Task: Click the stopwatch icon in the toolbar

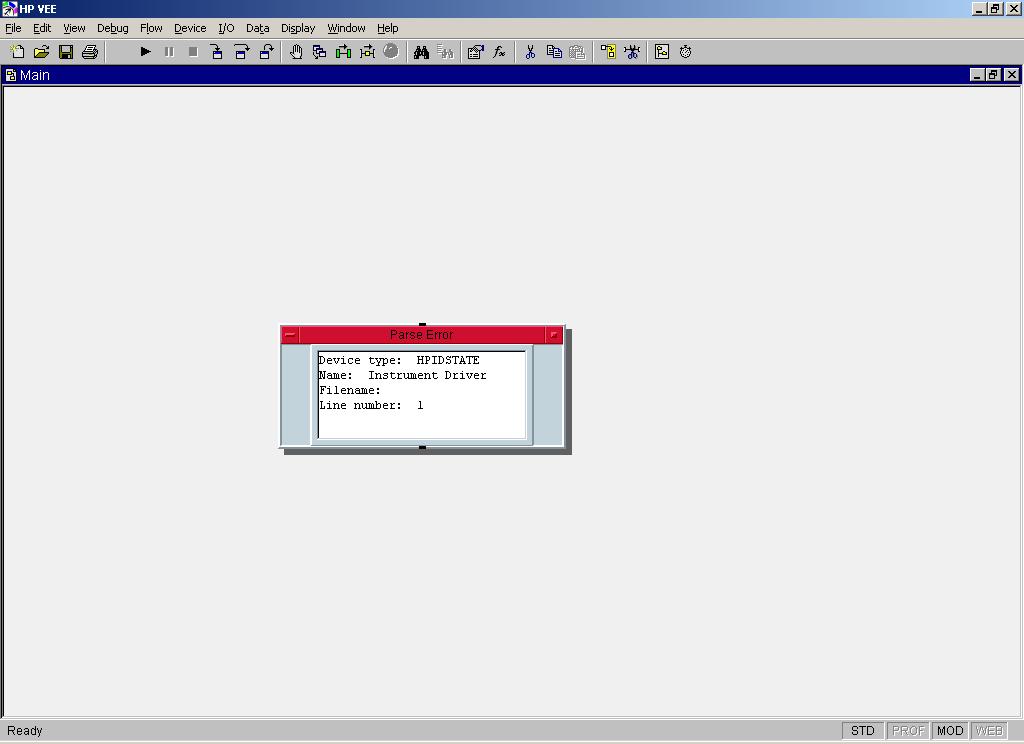Action: point(686,52)
